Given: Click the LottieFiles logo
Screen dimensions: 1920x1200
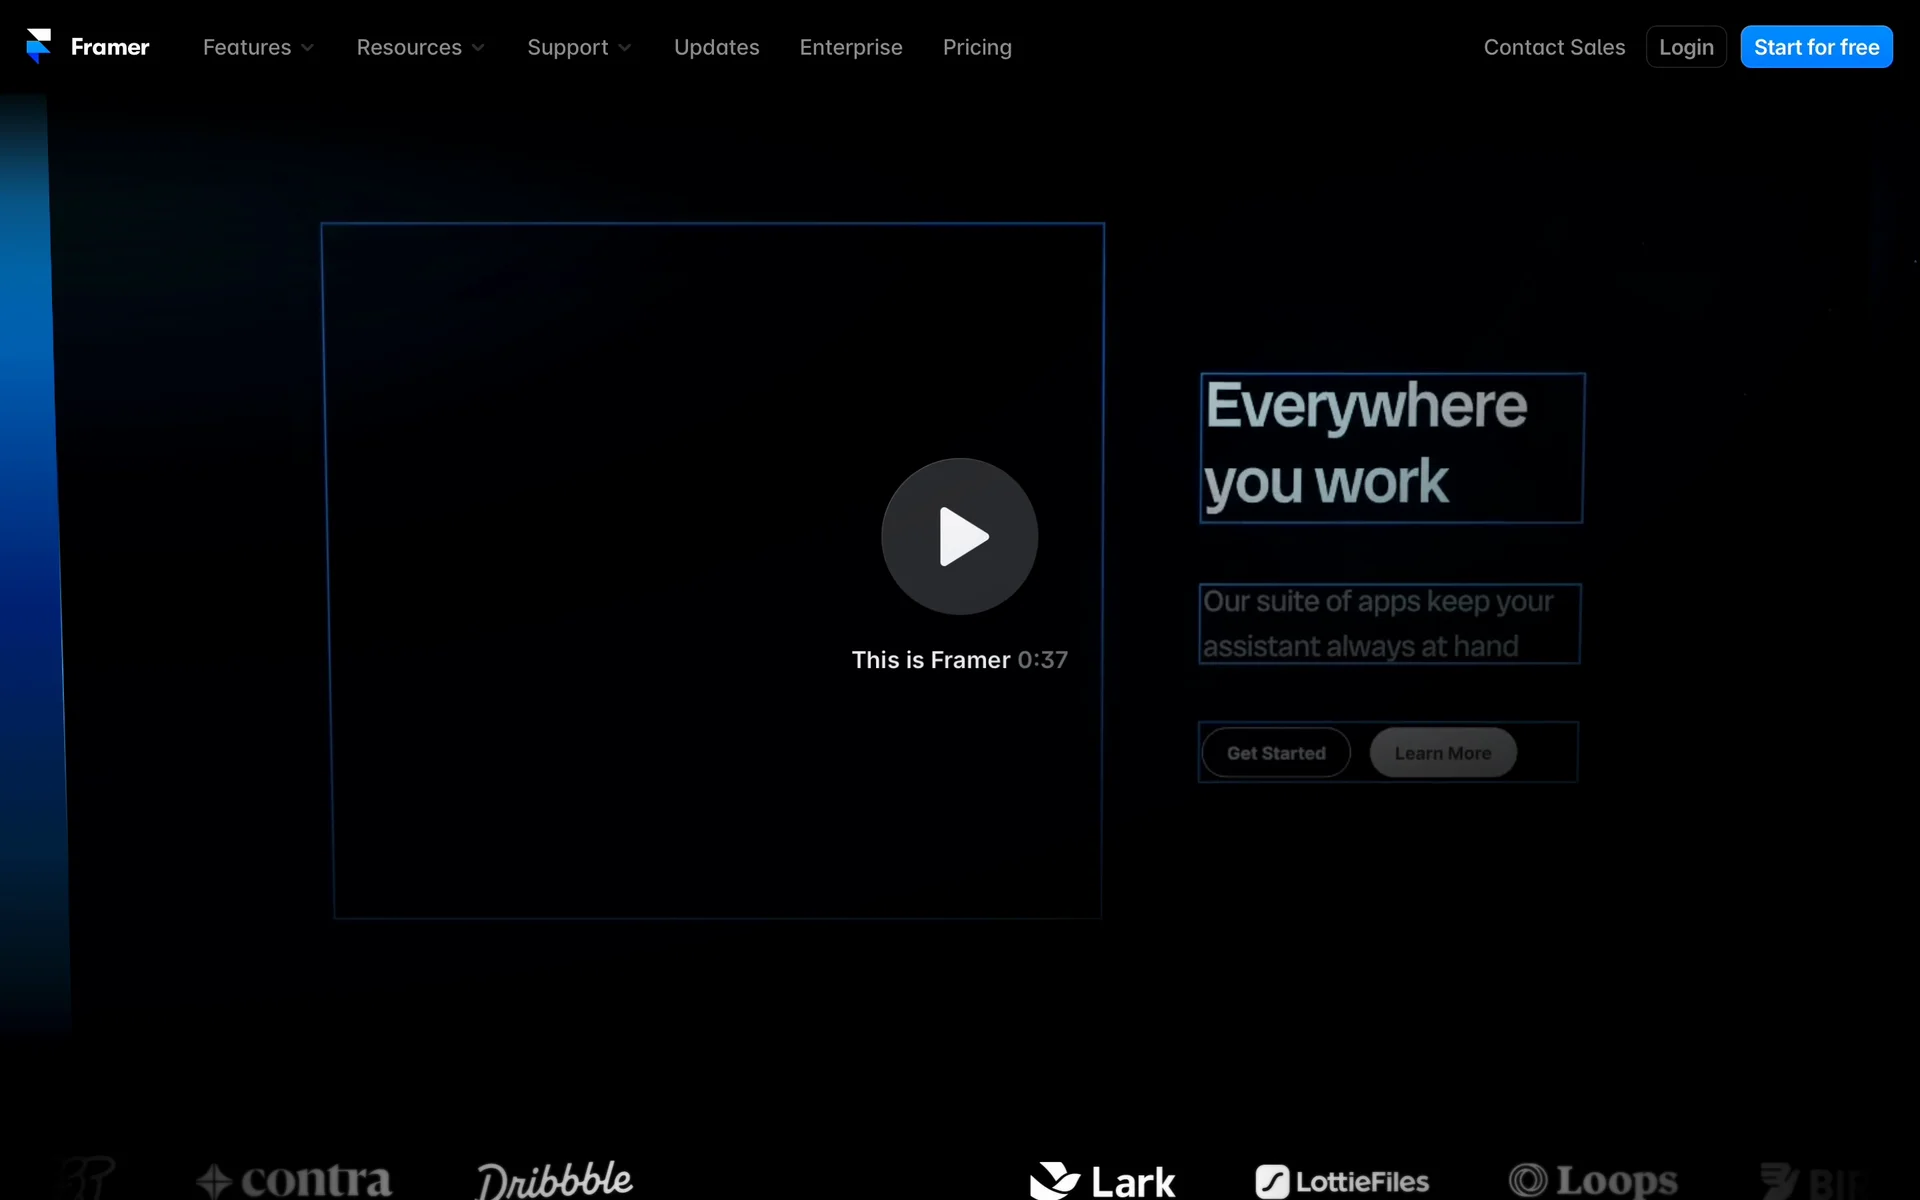Looking at the screenshot, I should pos(1342,1181).
